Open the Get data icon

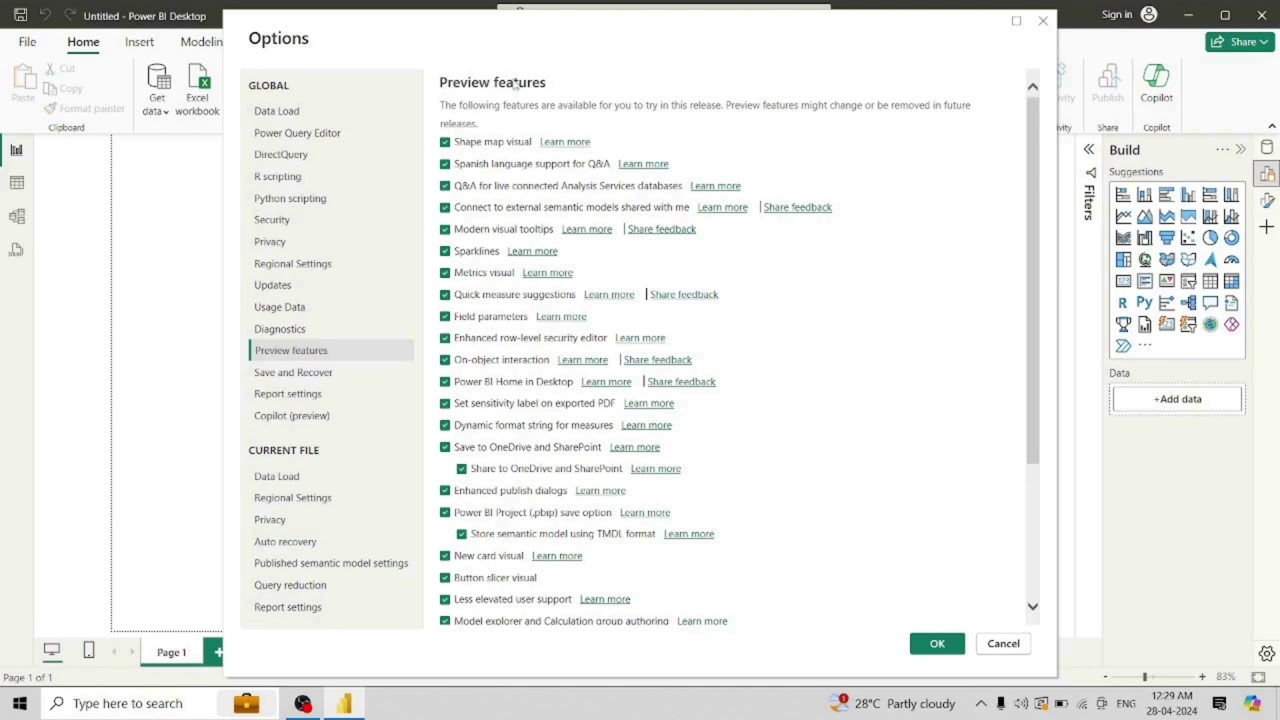coord(158,77)
